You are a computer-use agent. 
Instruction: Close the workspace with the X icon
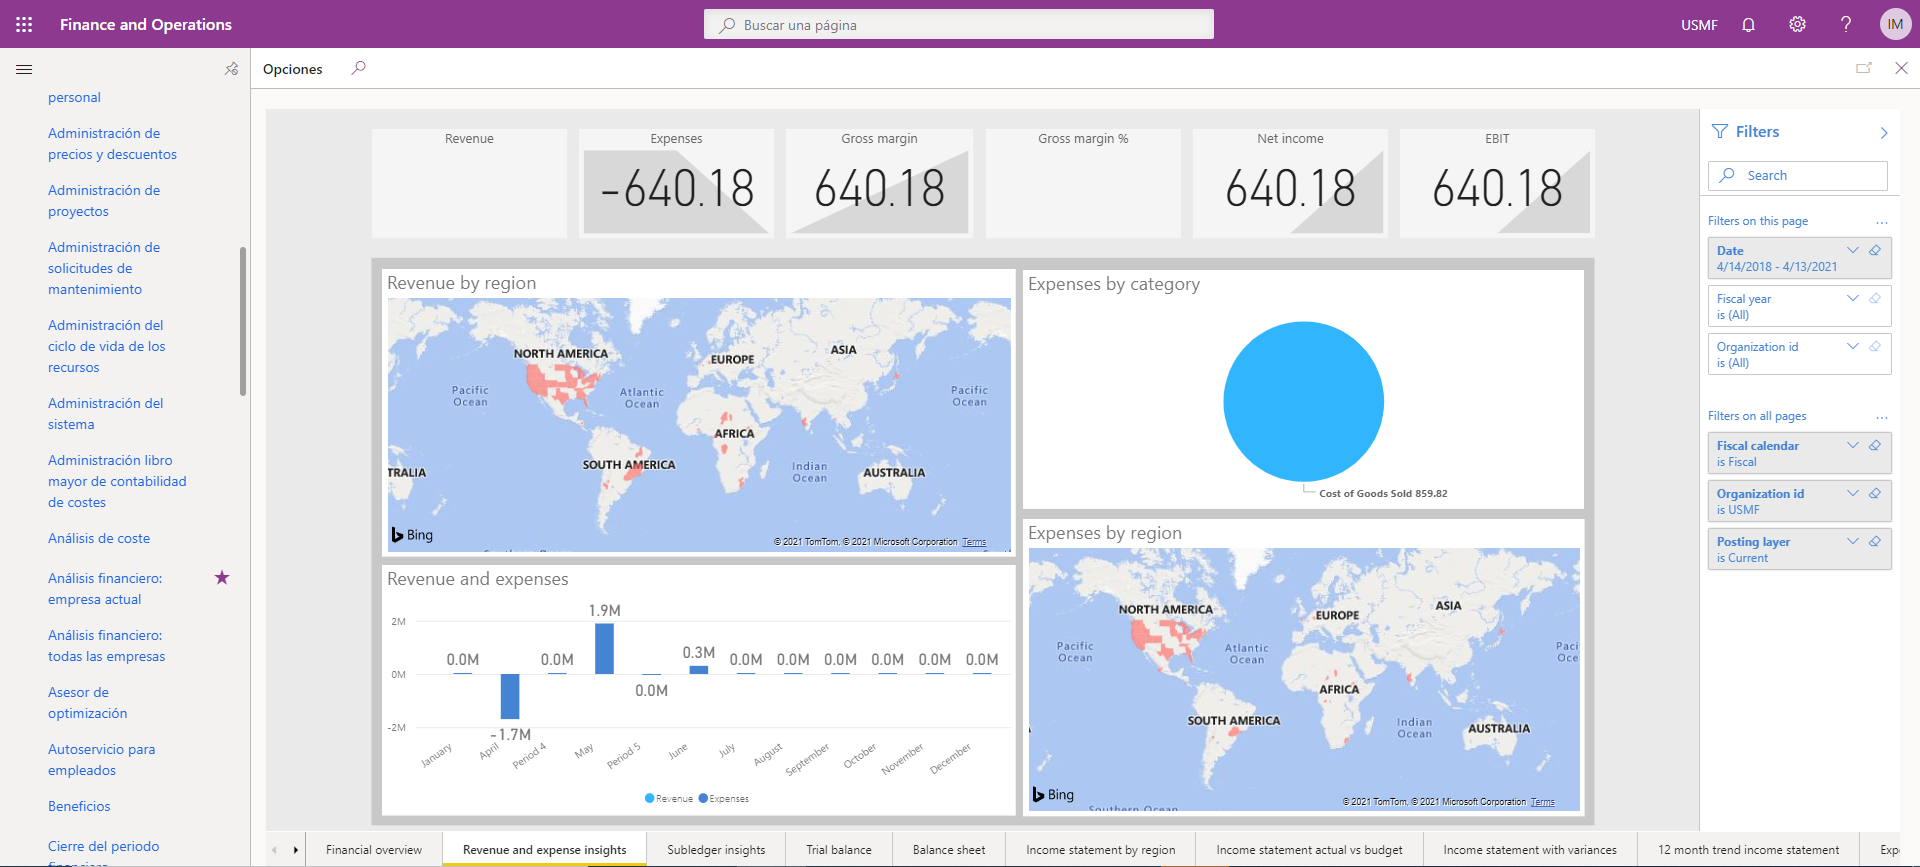coord(1901,68)
